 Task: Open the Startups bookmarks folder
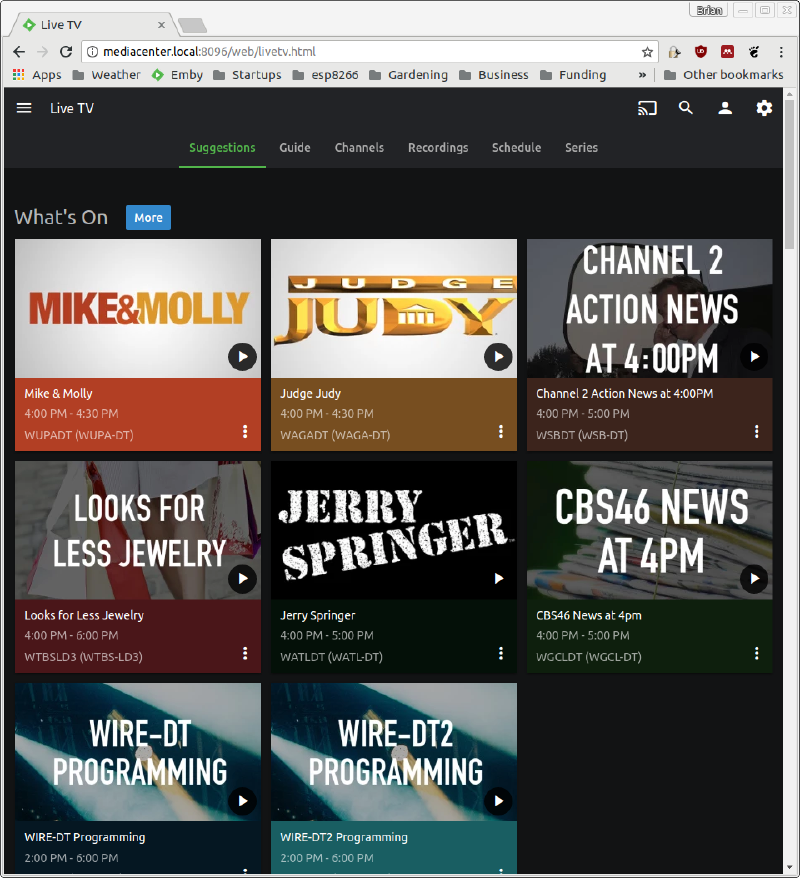coord(247,74)
